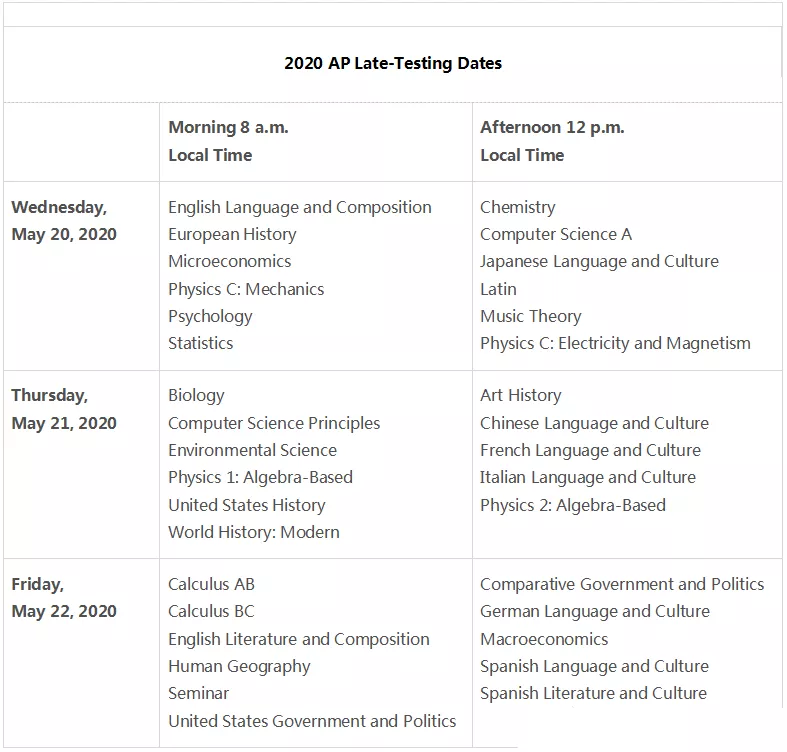Click 'Physics C: Electricity and Magnetism'

click(x=615, y=344)
